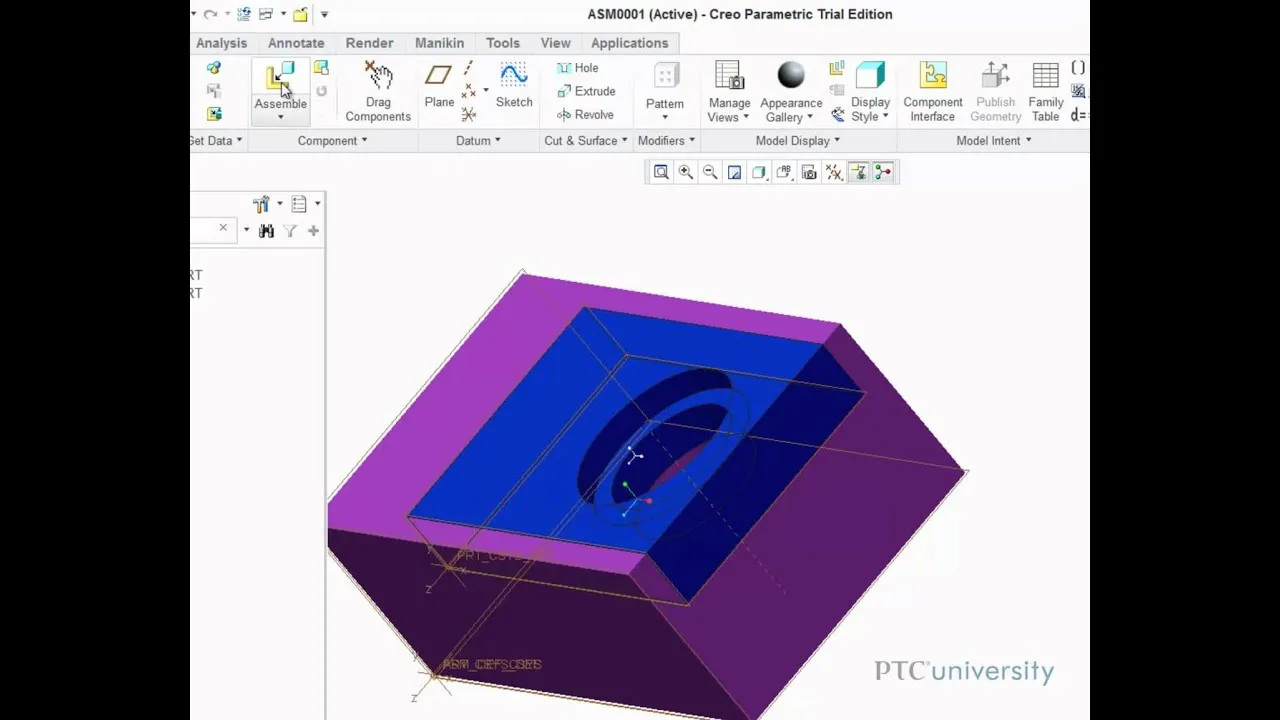Open the model tree show list icon
The image size is (1280, 720).
(x=299, y=204)
